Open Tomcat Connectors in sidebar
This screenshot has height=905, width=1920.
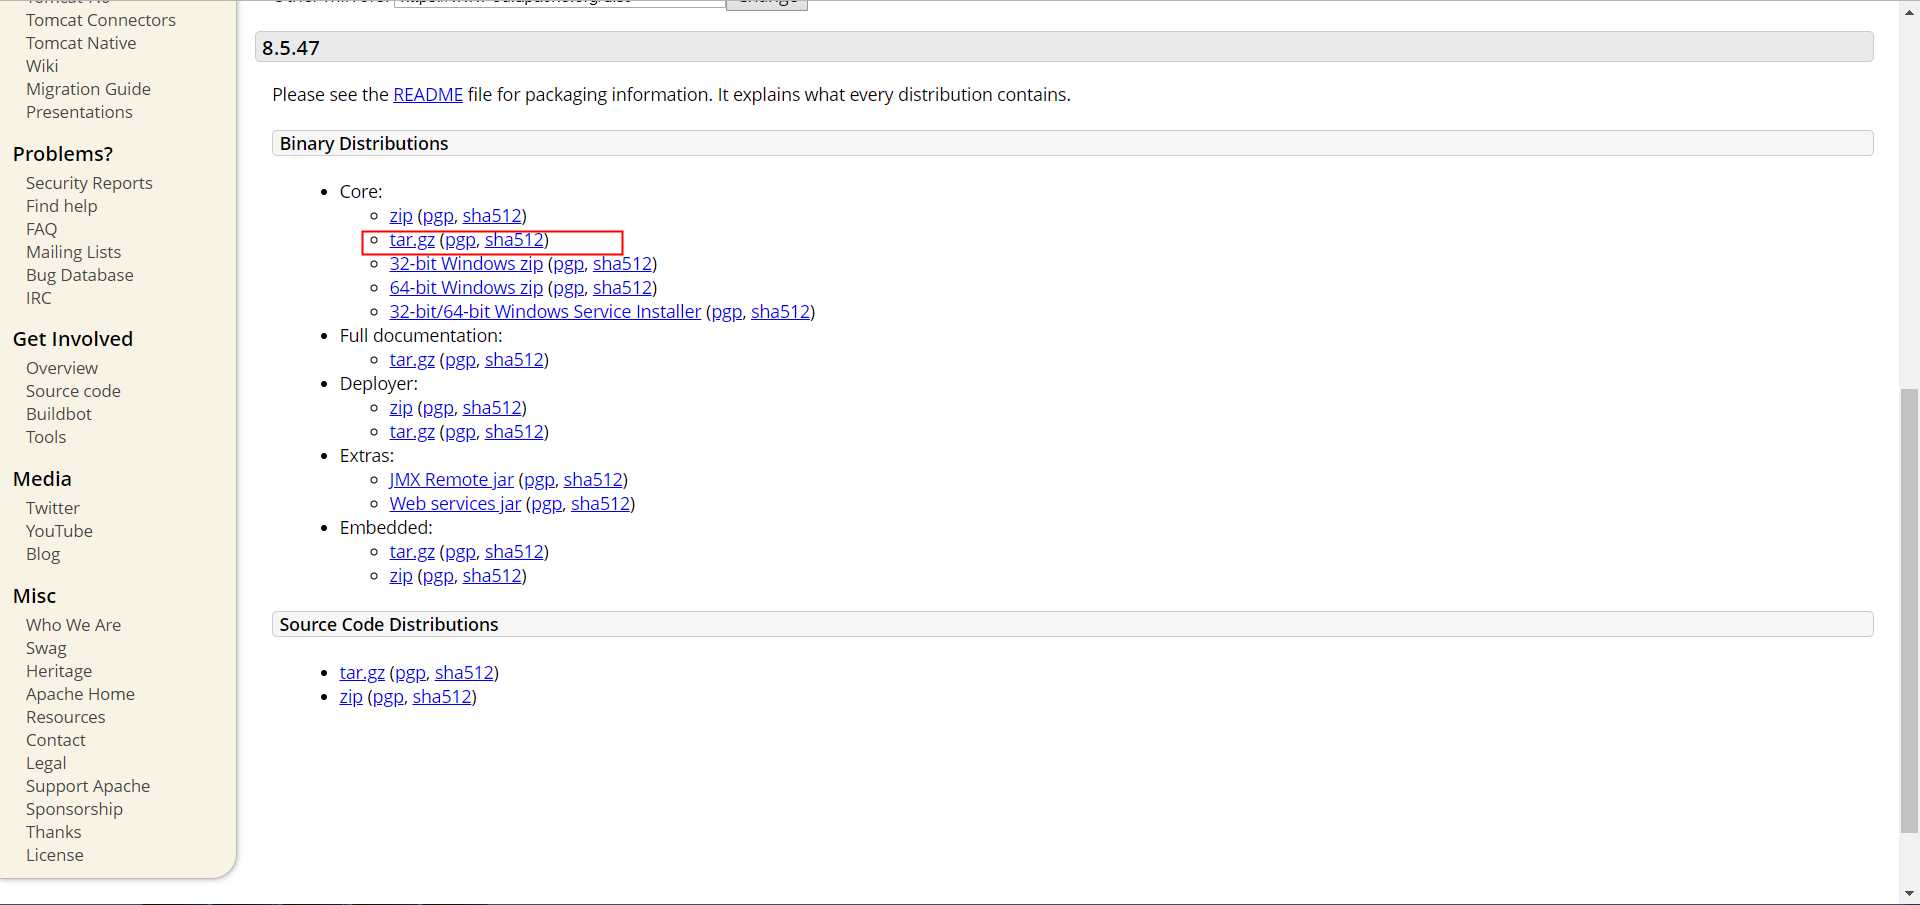(x=100, y=20)
